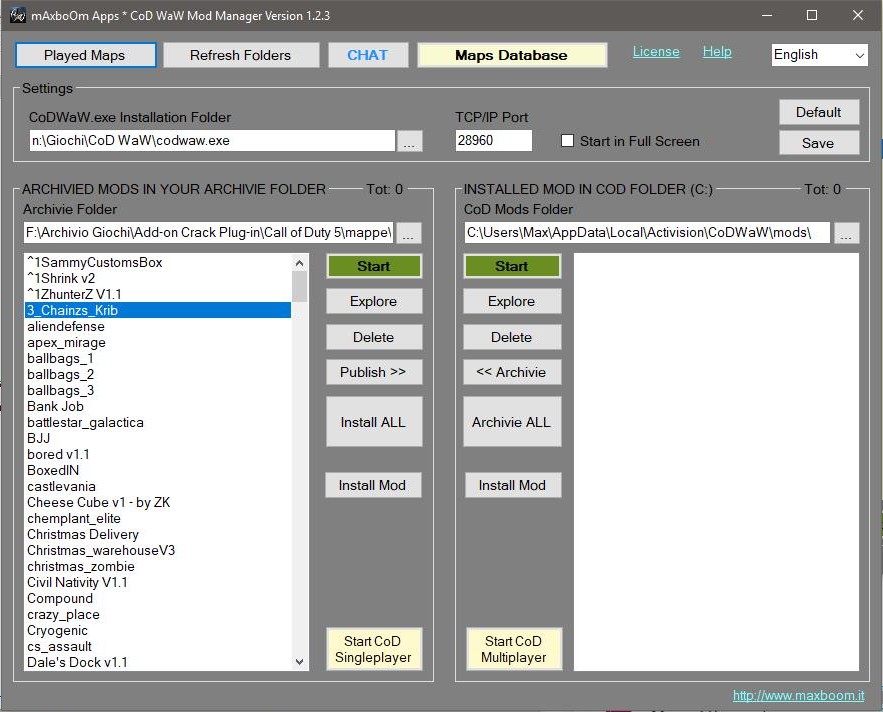Start the selected installed mod
This screenshot has width=883, height=712.
pyautogui.click(x=512, y=266)
